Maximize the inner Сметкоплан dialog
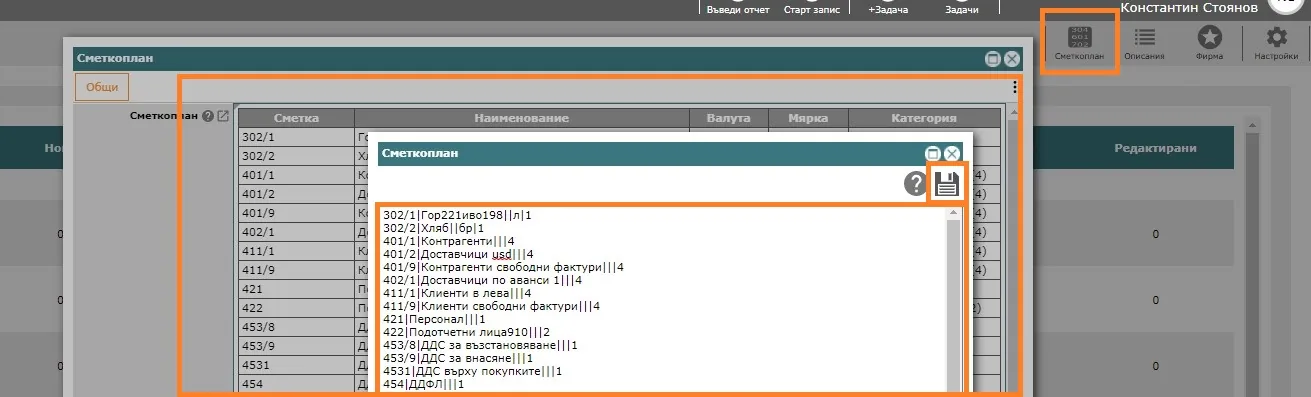The image size is (1311, 397). pos(933,153)
